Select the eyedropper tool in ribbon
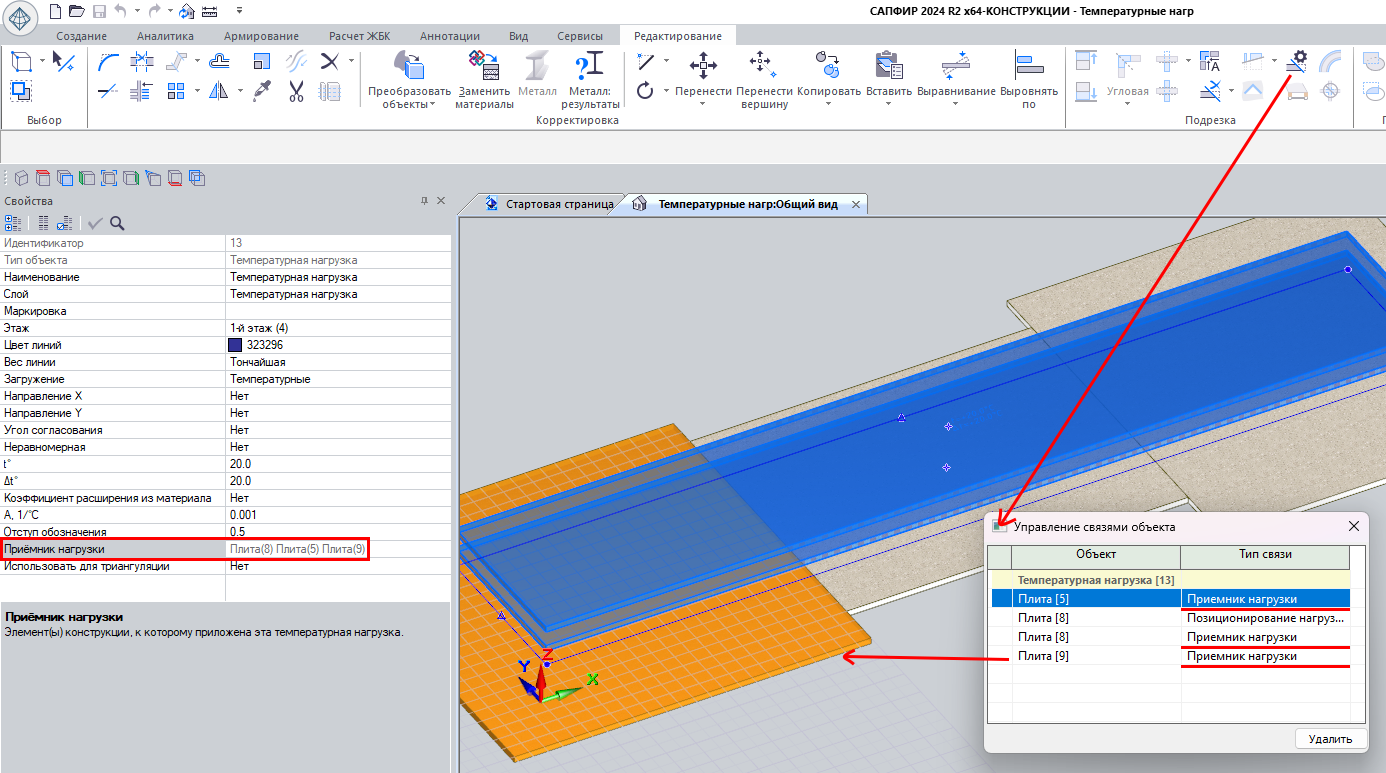Viewport: 1386px width, 773px height. 263,92
